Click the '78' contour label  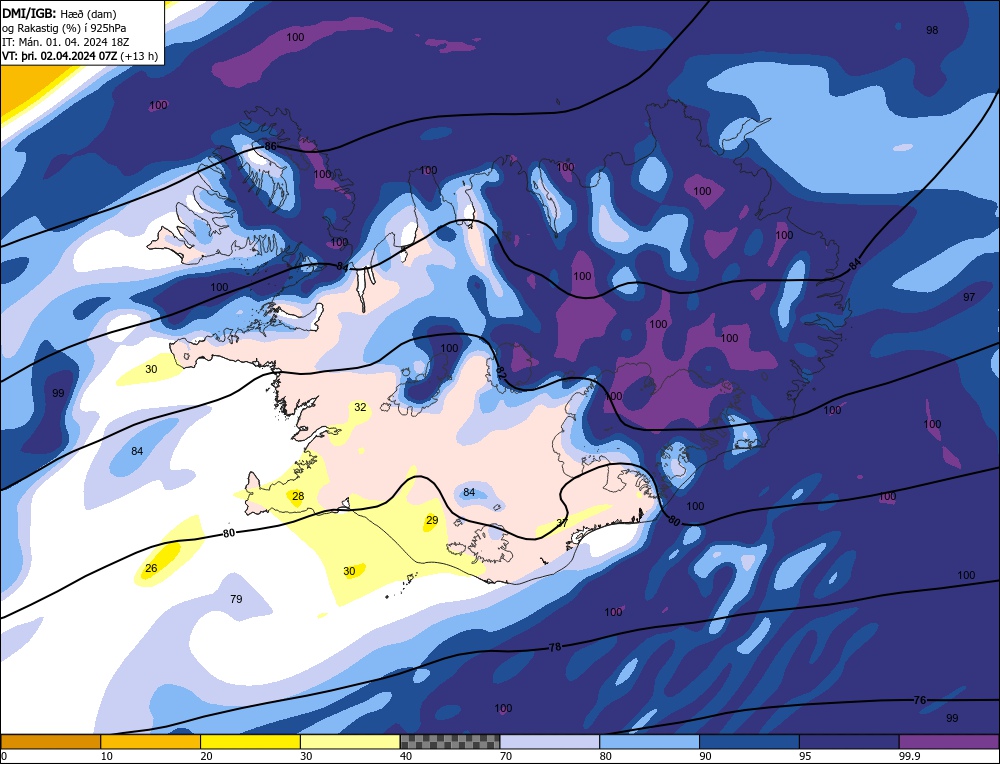[555, 647]
